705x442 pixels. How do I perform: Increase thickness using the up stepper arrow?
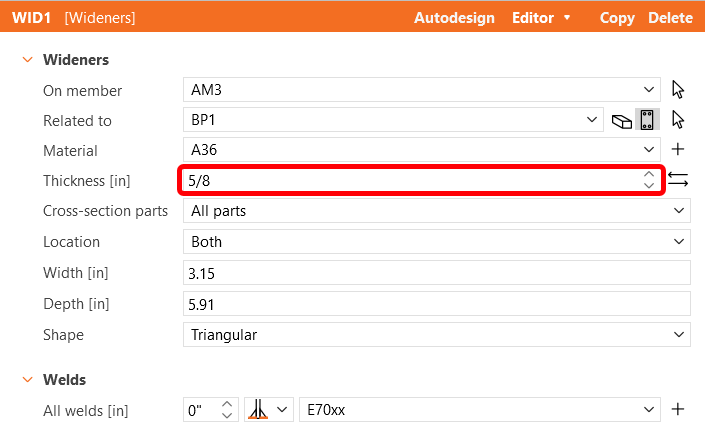tap(649, 175)
